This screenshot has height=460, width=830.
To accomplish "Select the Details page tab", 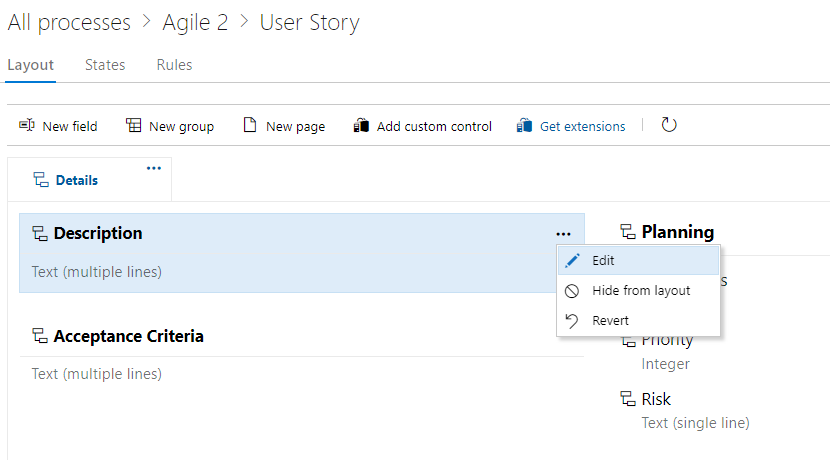I will pyautogui.click(x=76, y=180).
